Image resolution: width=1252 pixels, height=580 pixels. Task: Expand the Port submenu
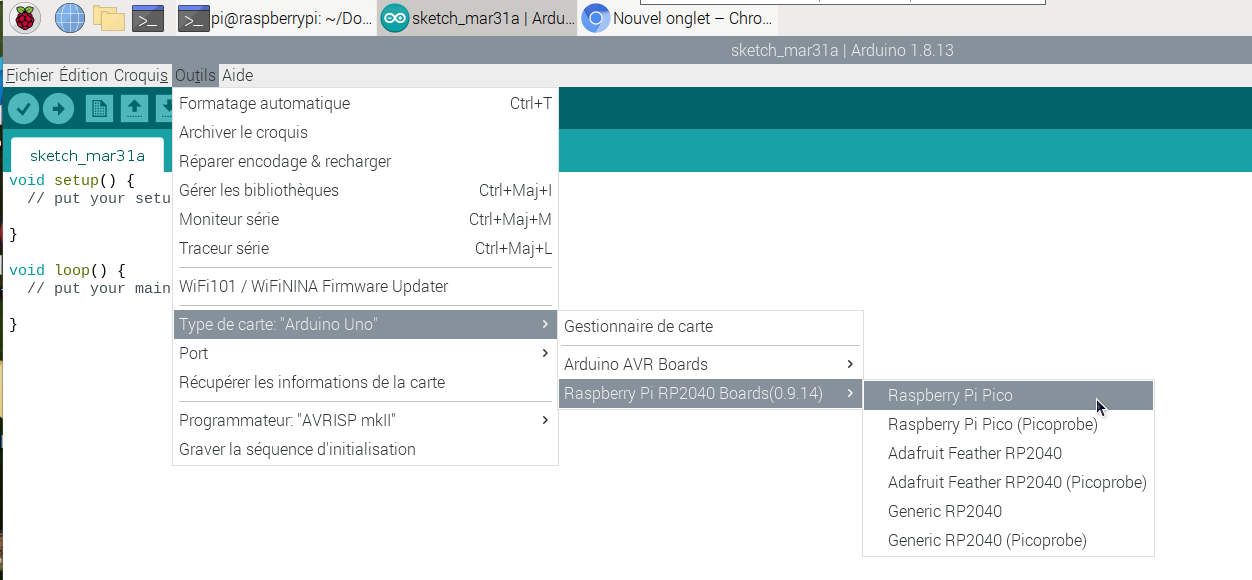tap(365, 353)
